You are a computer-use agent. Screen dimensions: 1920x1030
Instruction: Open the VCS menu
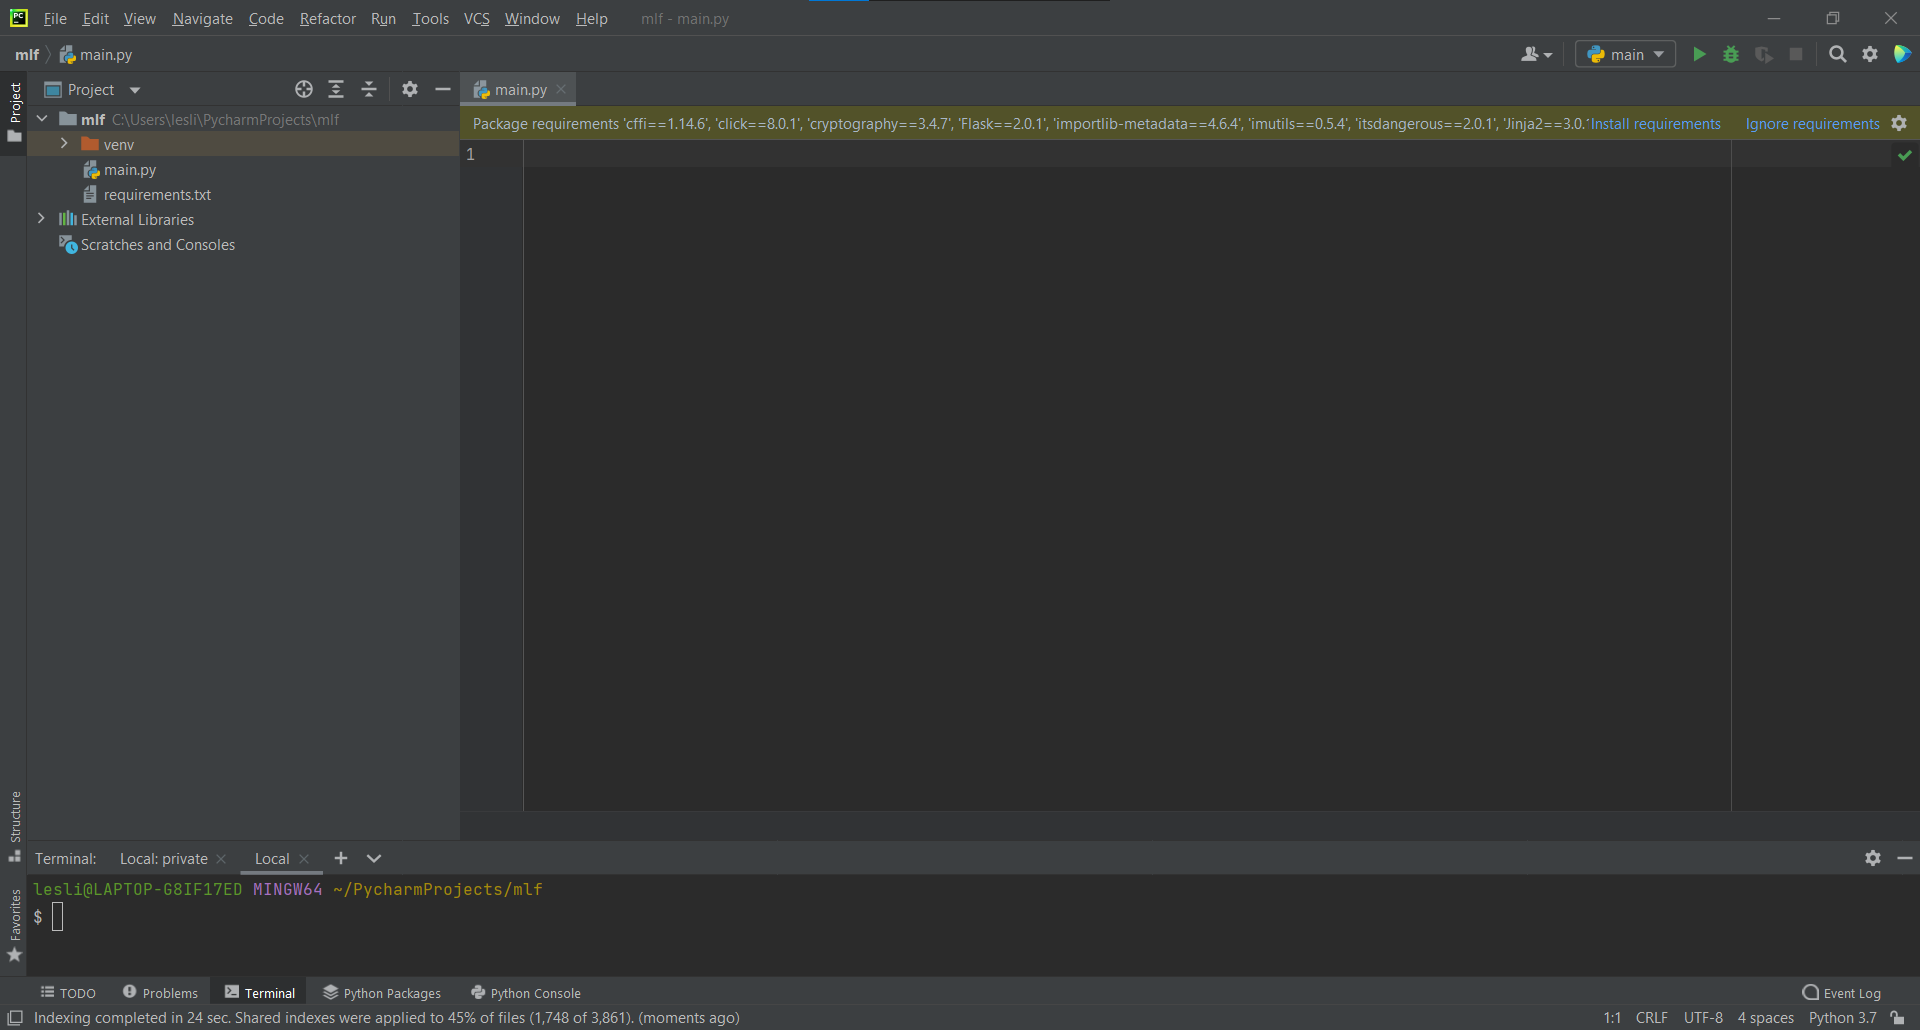477,19
